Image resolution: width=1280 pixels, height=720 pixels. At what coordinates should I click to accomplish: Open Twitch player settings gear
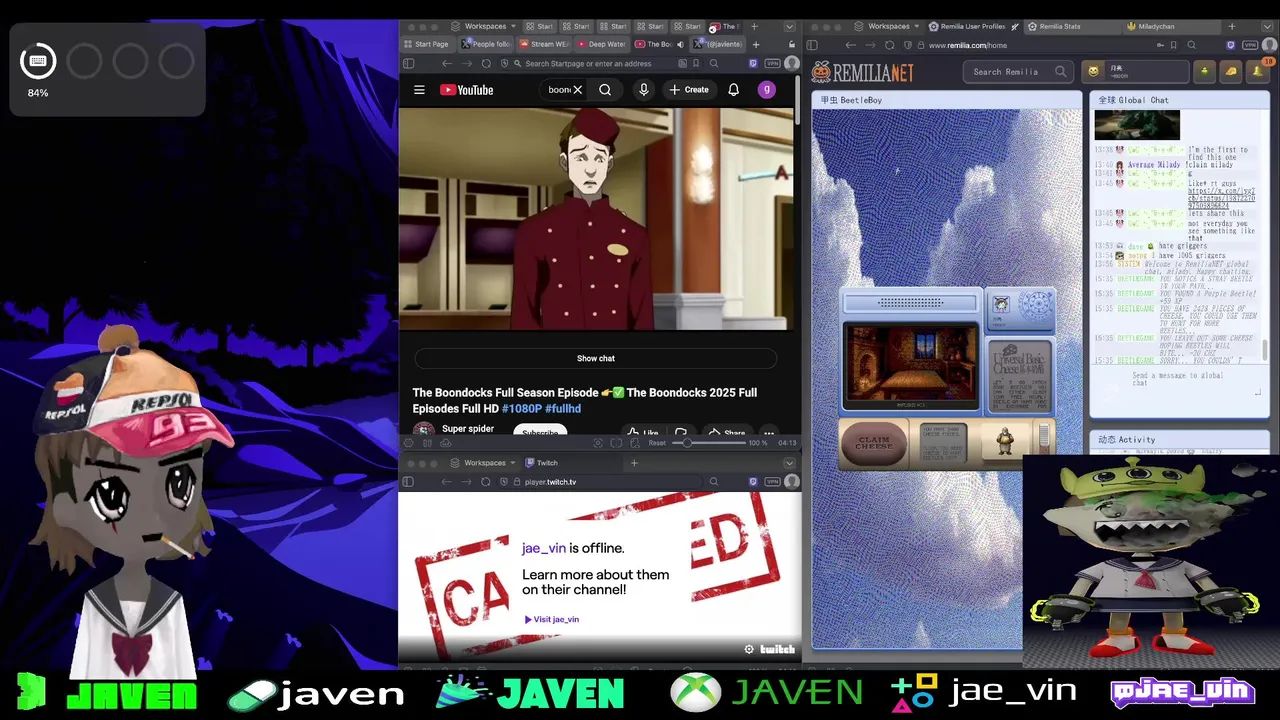[749, 649]
